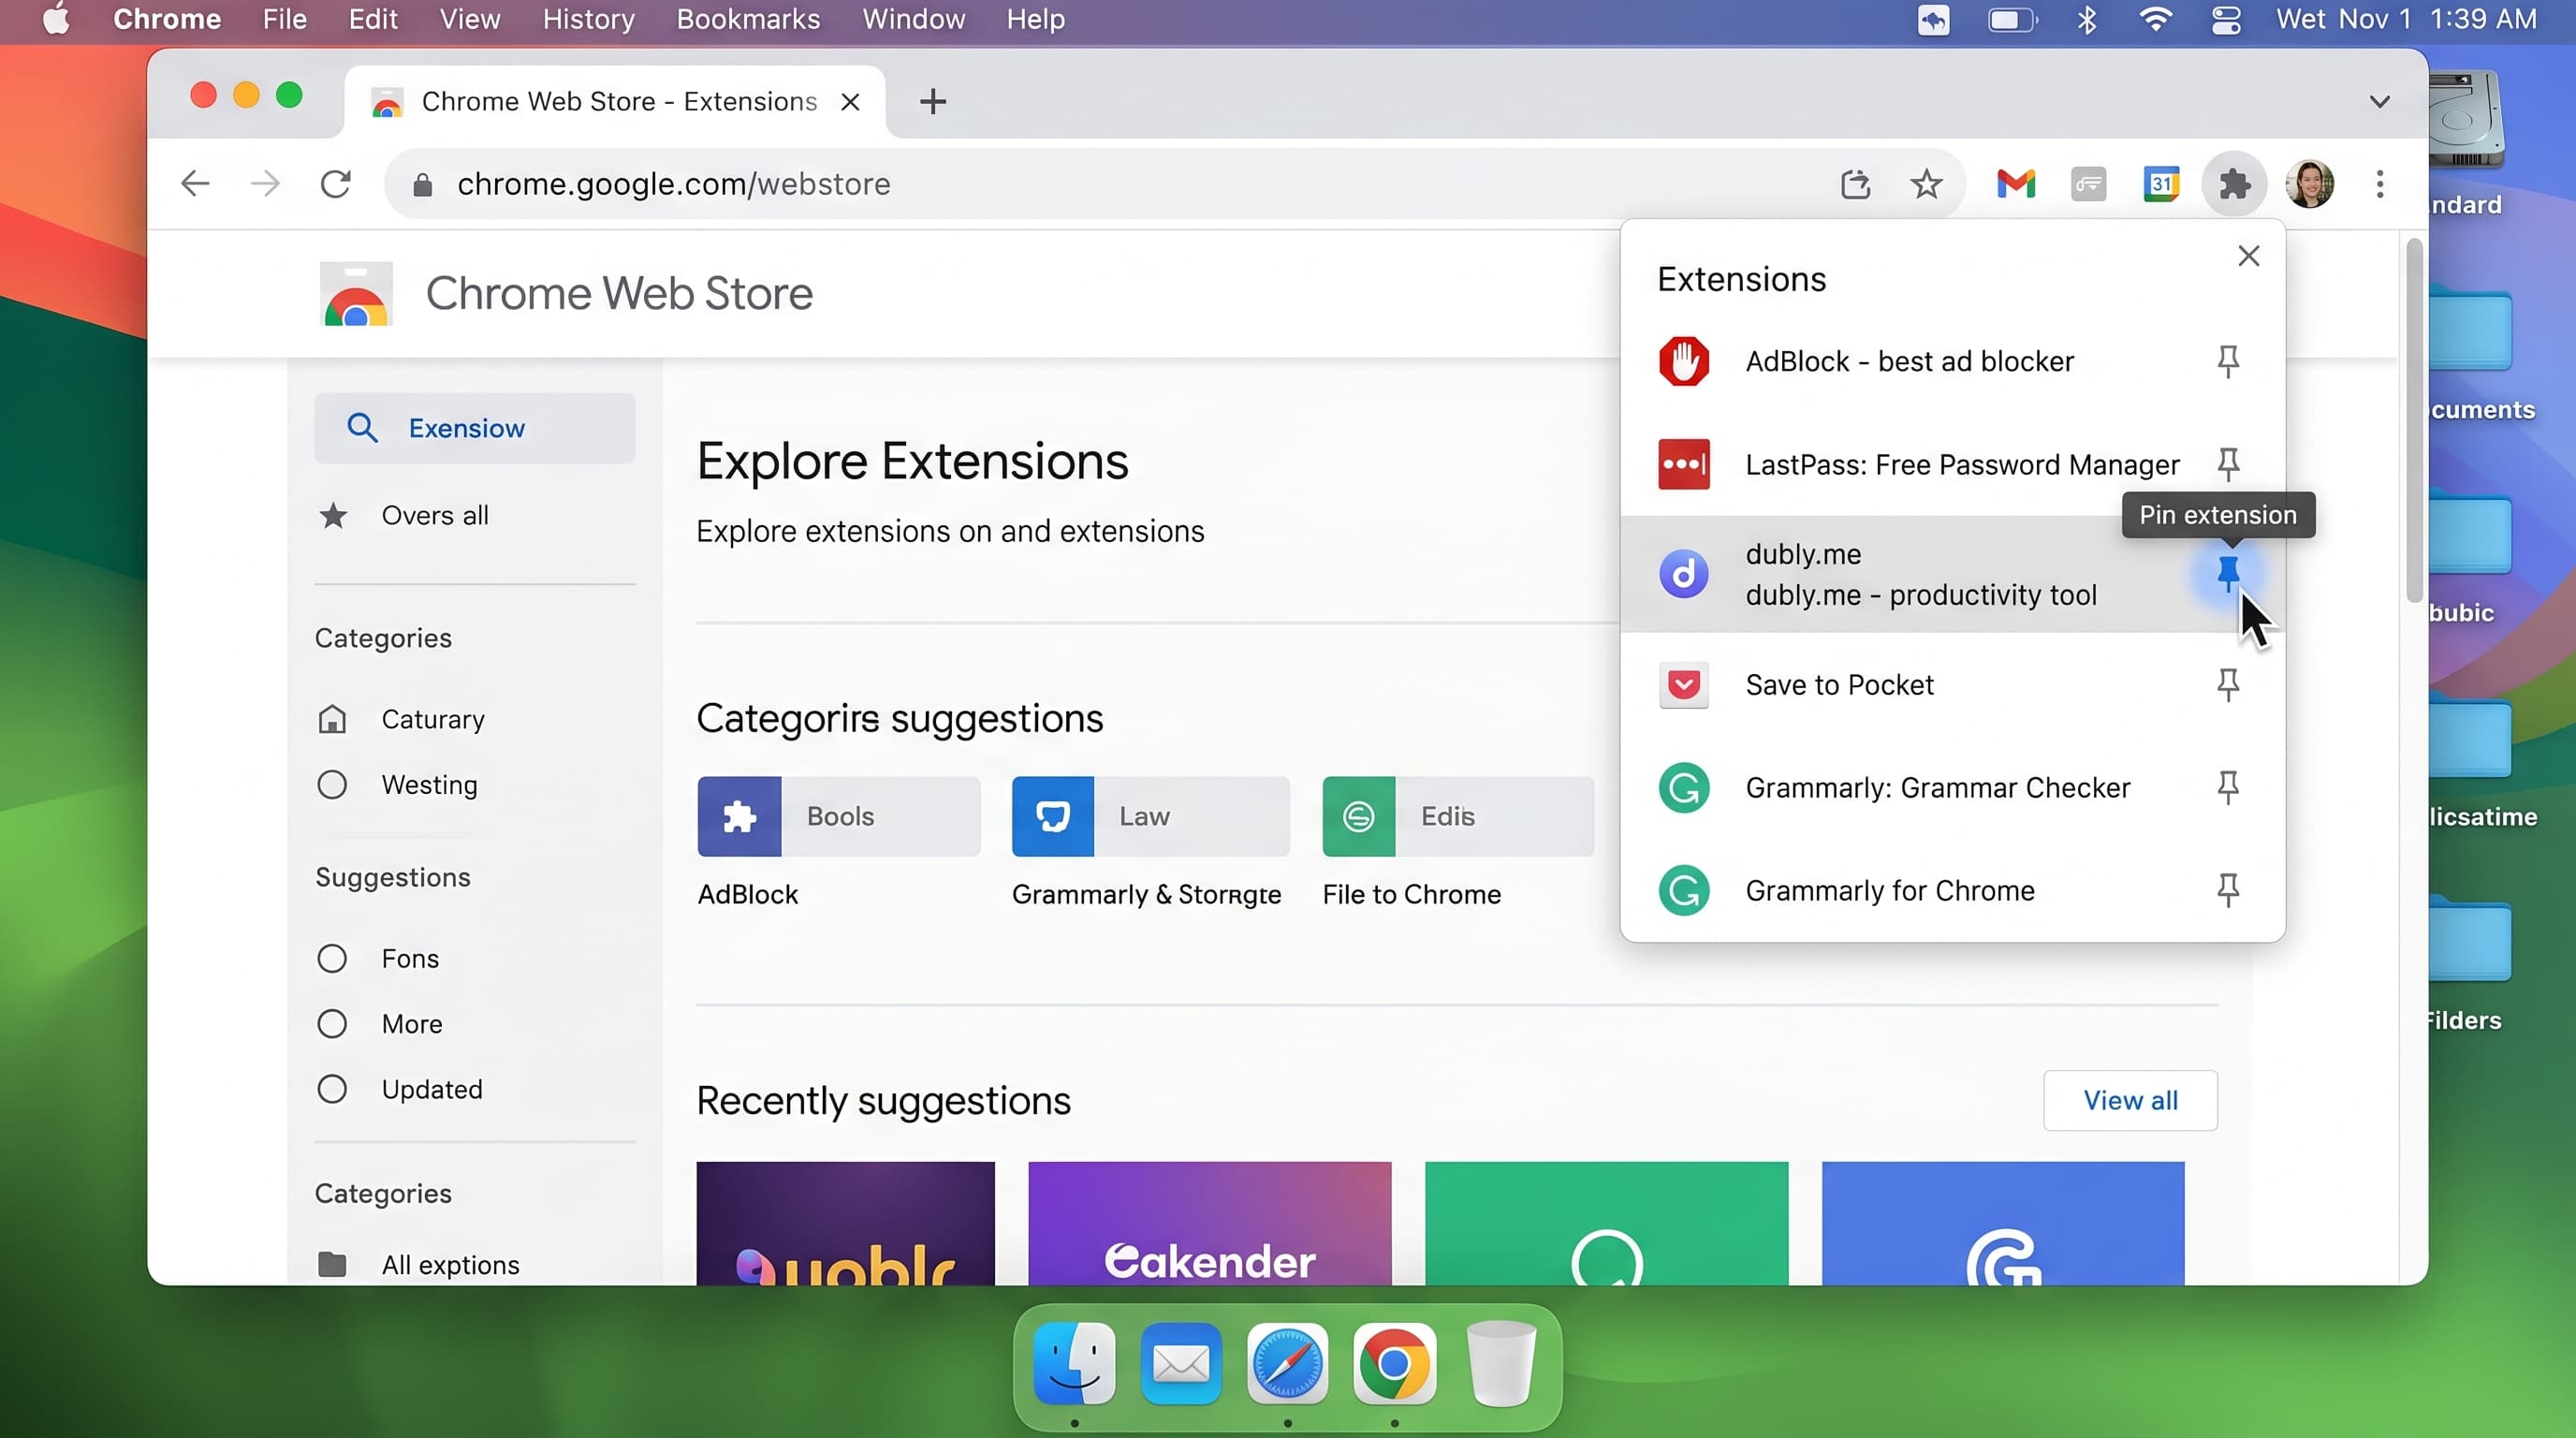Open Control Center in menu bar
This screenshot has width=2576, height=1438.
click(x=2225, y=19)
